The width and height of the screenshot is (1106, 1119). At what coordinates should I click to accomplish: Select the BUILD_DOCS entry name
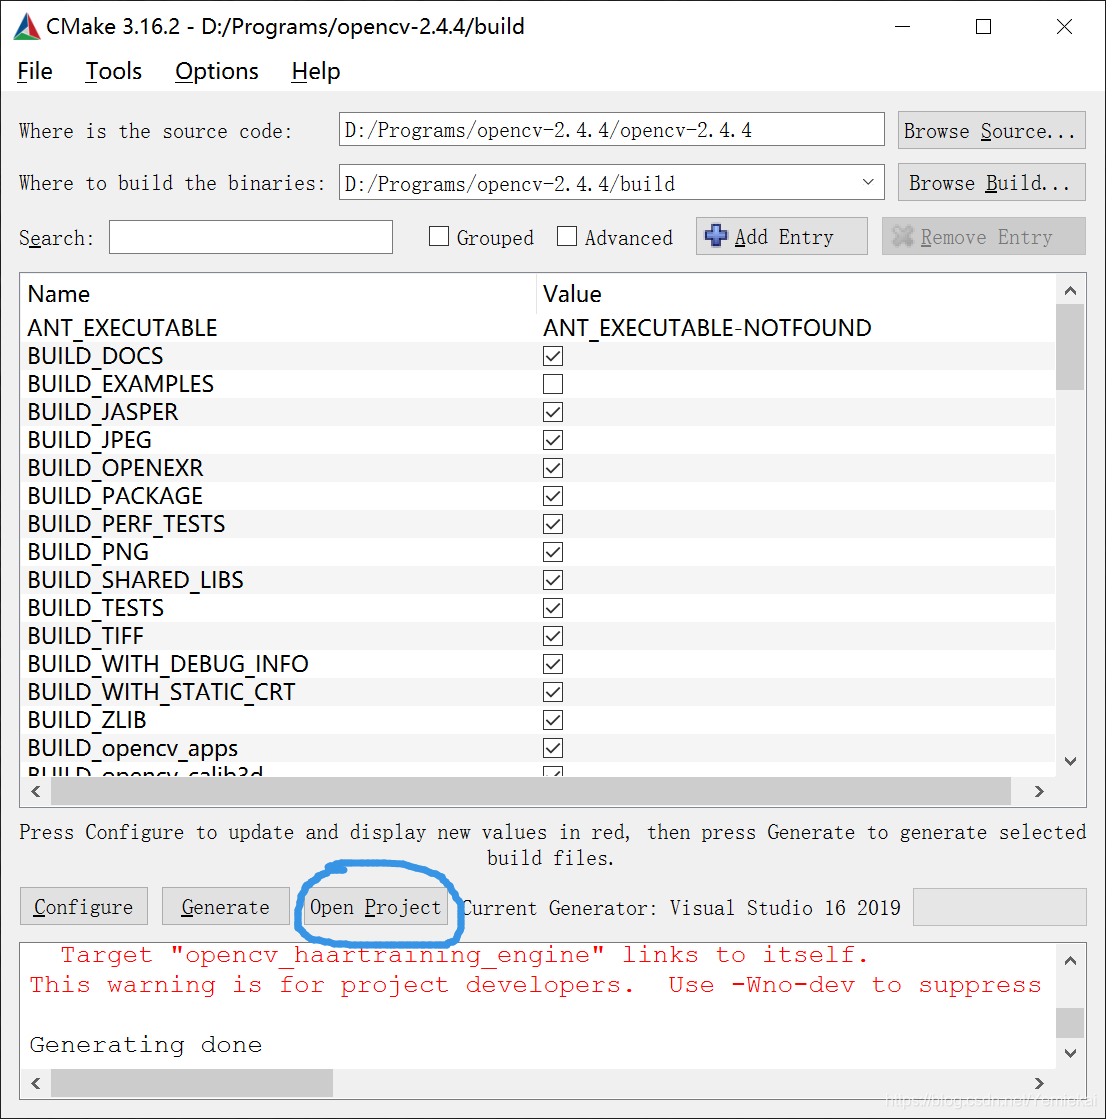coord(96,356)
